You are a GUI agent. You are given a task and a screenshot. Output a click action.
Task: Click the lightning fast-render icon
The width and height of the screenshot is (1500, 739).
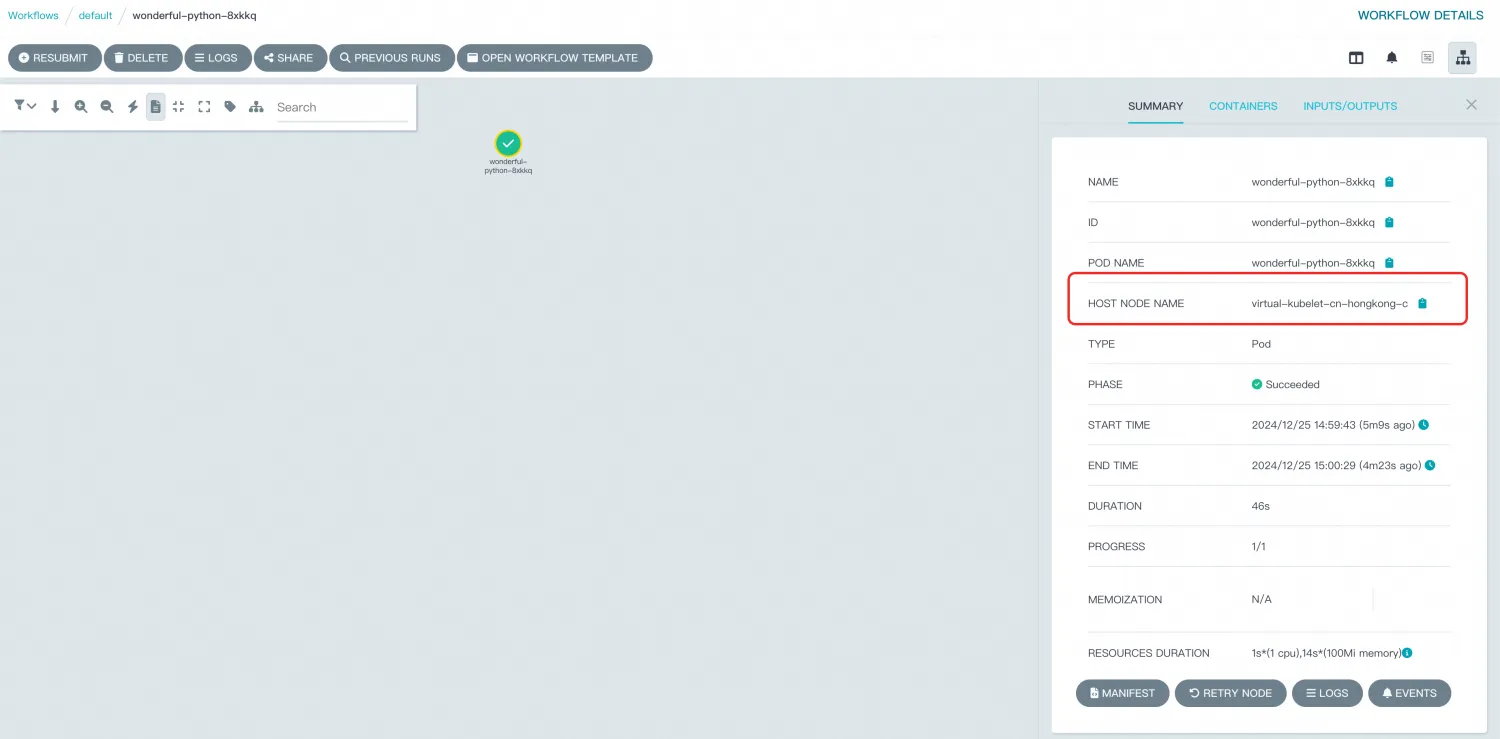tap(132, 105)
